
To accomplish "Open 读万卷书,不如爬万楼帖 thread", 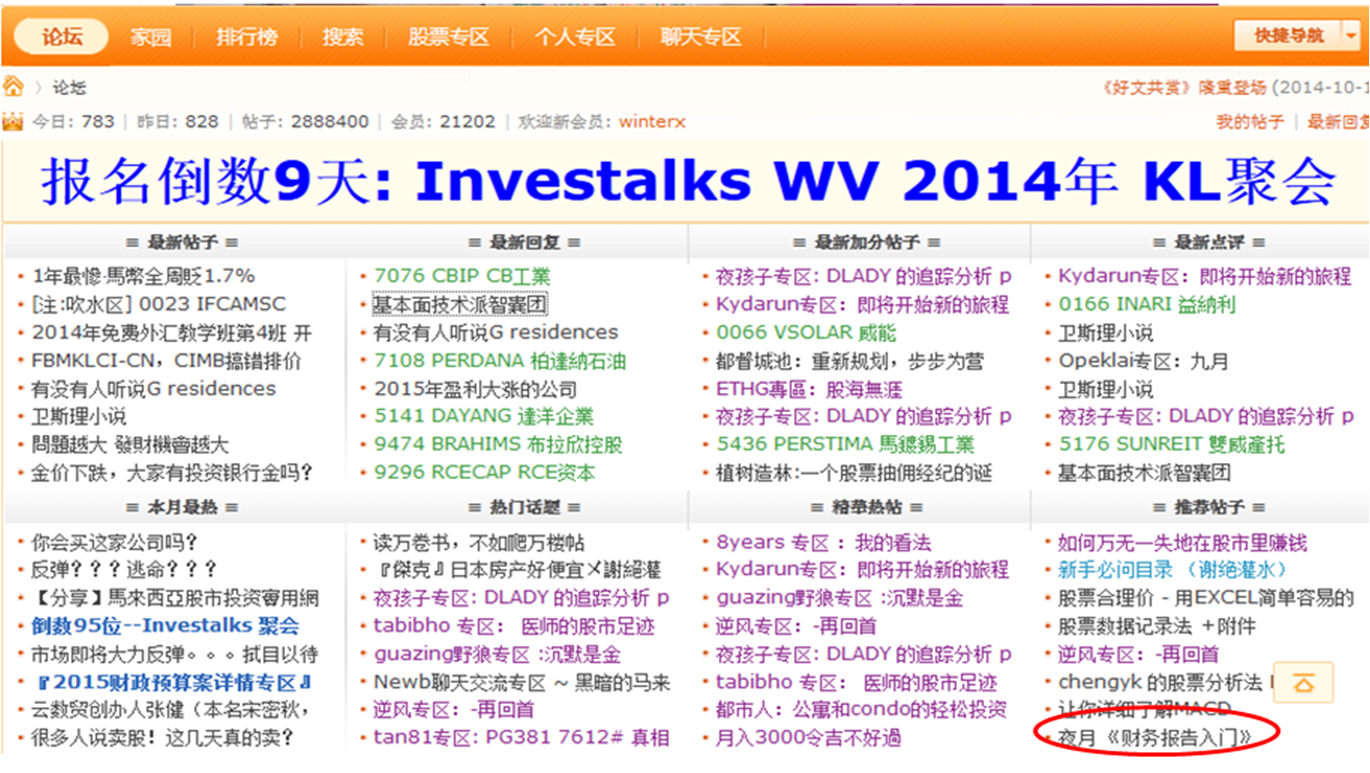I will pos(479,543).
